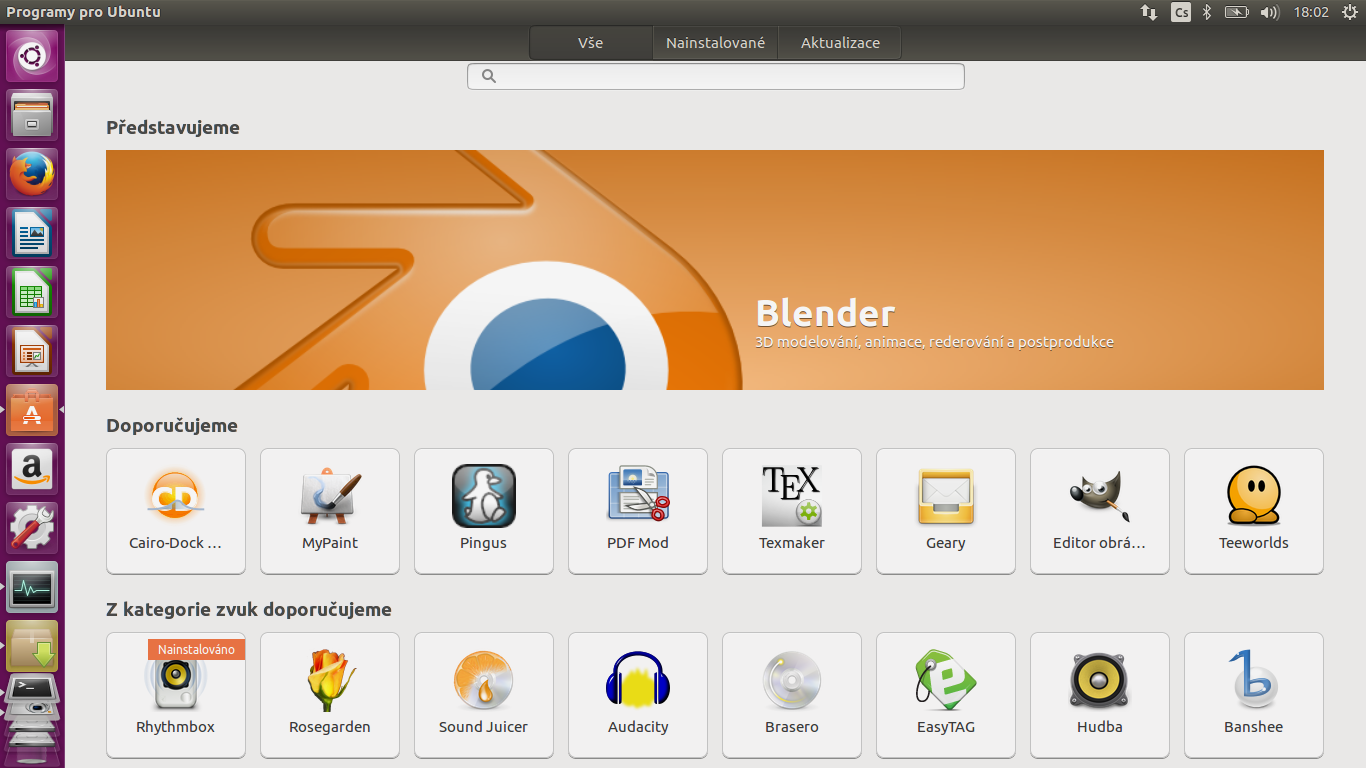Open the Cairo-Dock app tile

[176, 511]
